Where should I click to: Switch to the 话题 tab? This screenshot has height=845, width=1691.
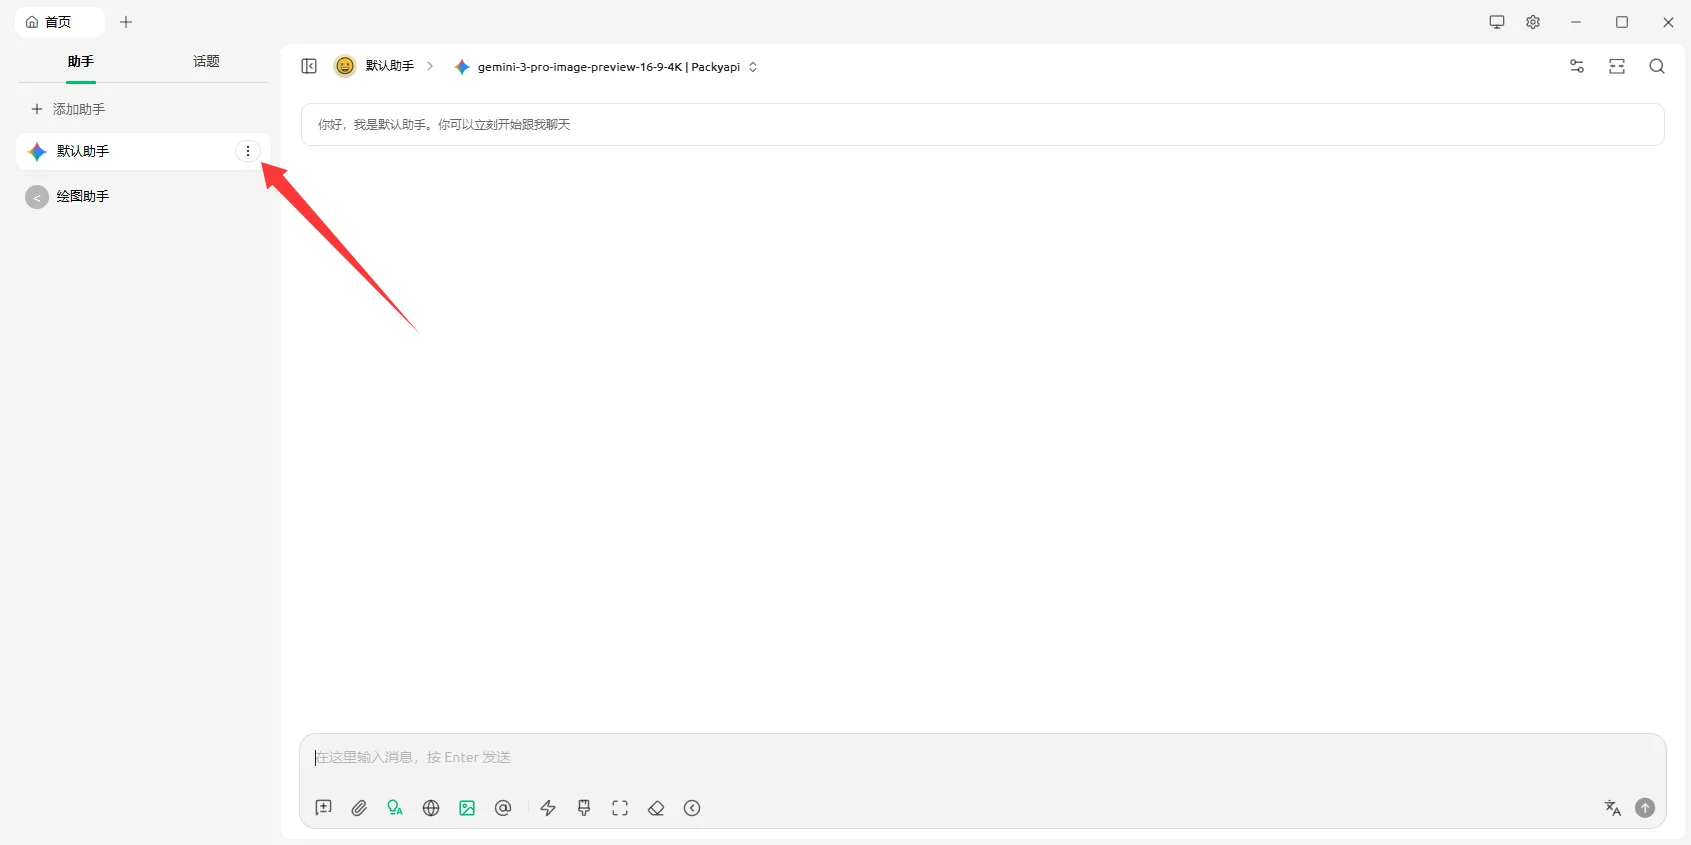pos(206,62)
